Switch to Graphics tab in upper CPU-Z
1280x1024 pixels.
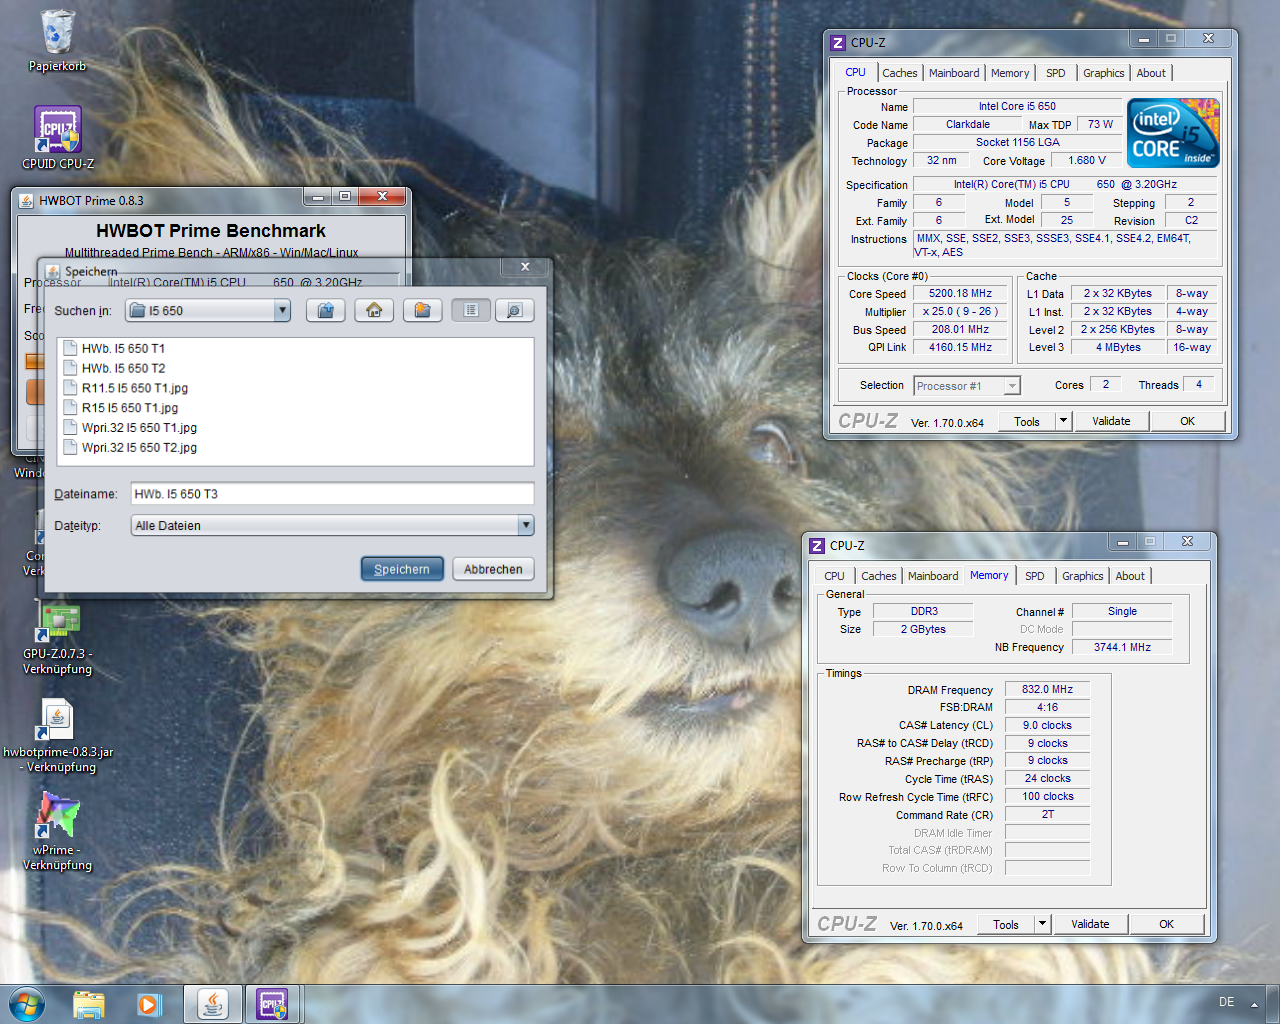1104,73
